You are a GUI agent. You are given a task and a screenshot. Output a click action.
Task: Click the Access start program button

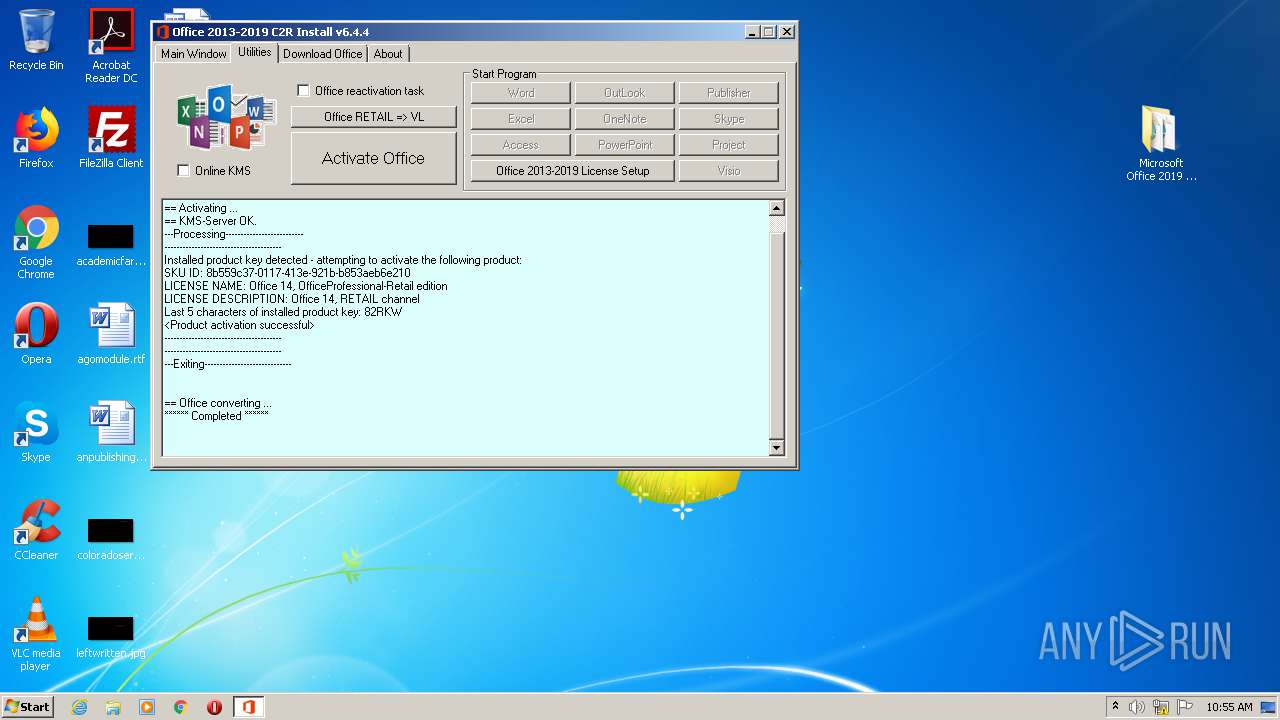pos(521,145)
